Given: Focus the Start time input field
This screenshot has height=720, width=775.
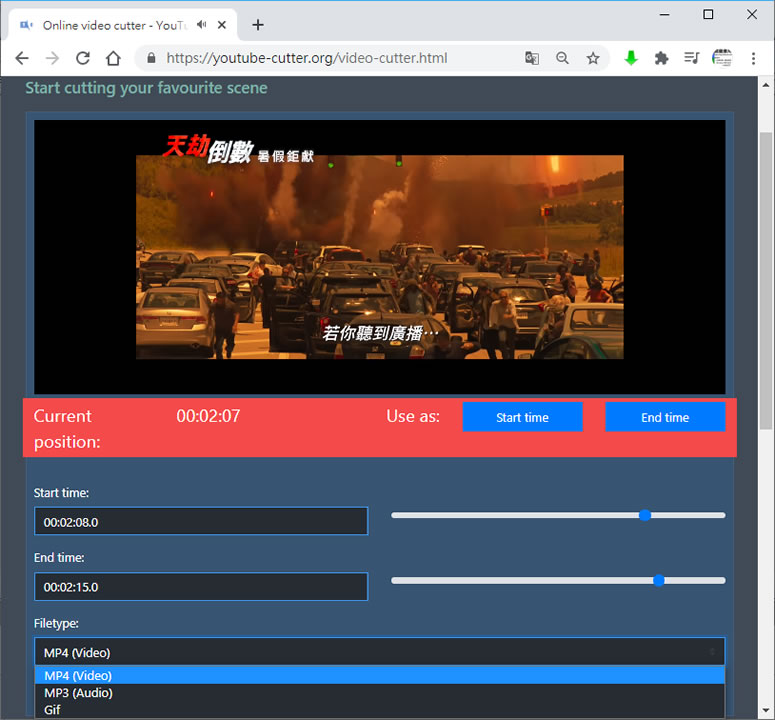Looking at the screenshot, I should 200,521.
